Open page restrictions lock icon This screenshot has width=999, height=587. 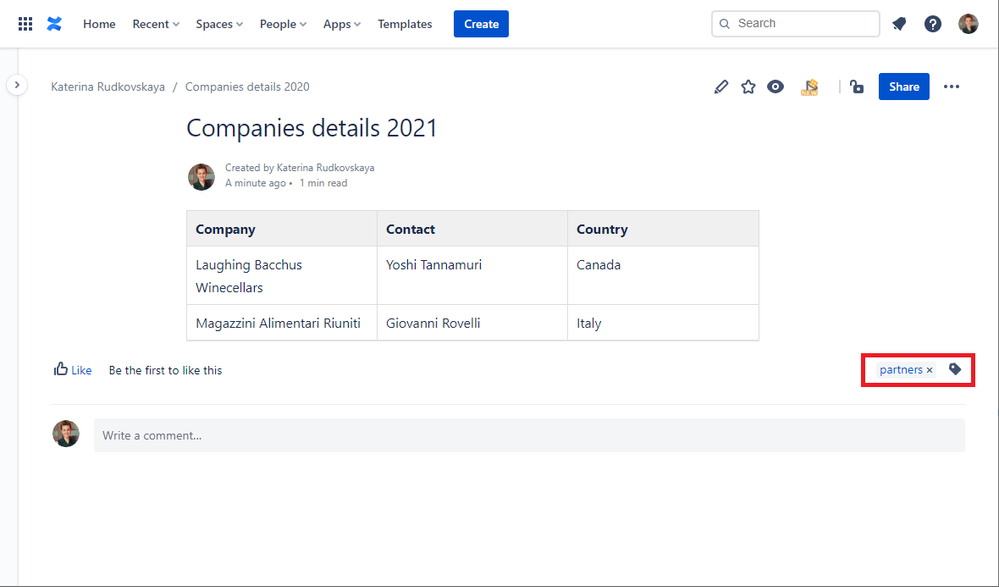[x=857, y=87]
